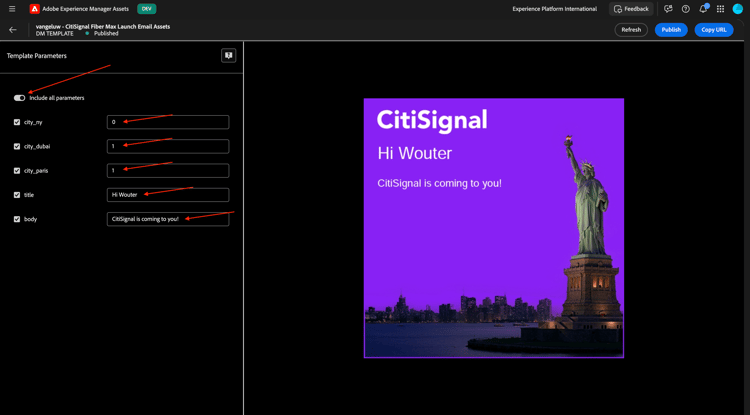Uncheck the city_dubai checkbox

pos(17,146)
